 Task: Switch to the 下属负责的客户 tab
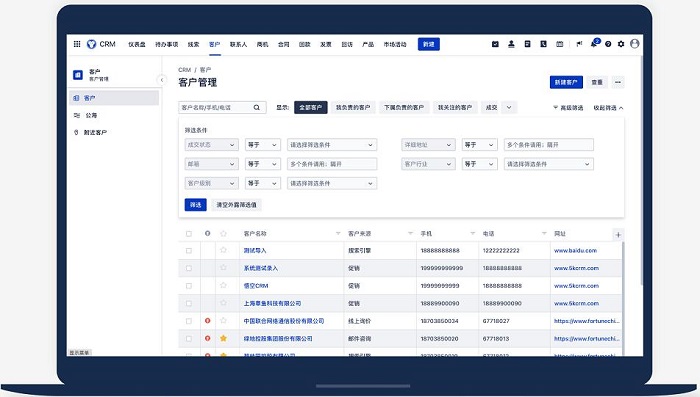coord(404,108)
